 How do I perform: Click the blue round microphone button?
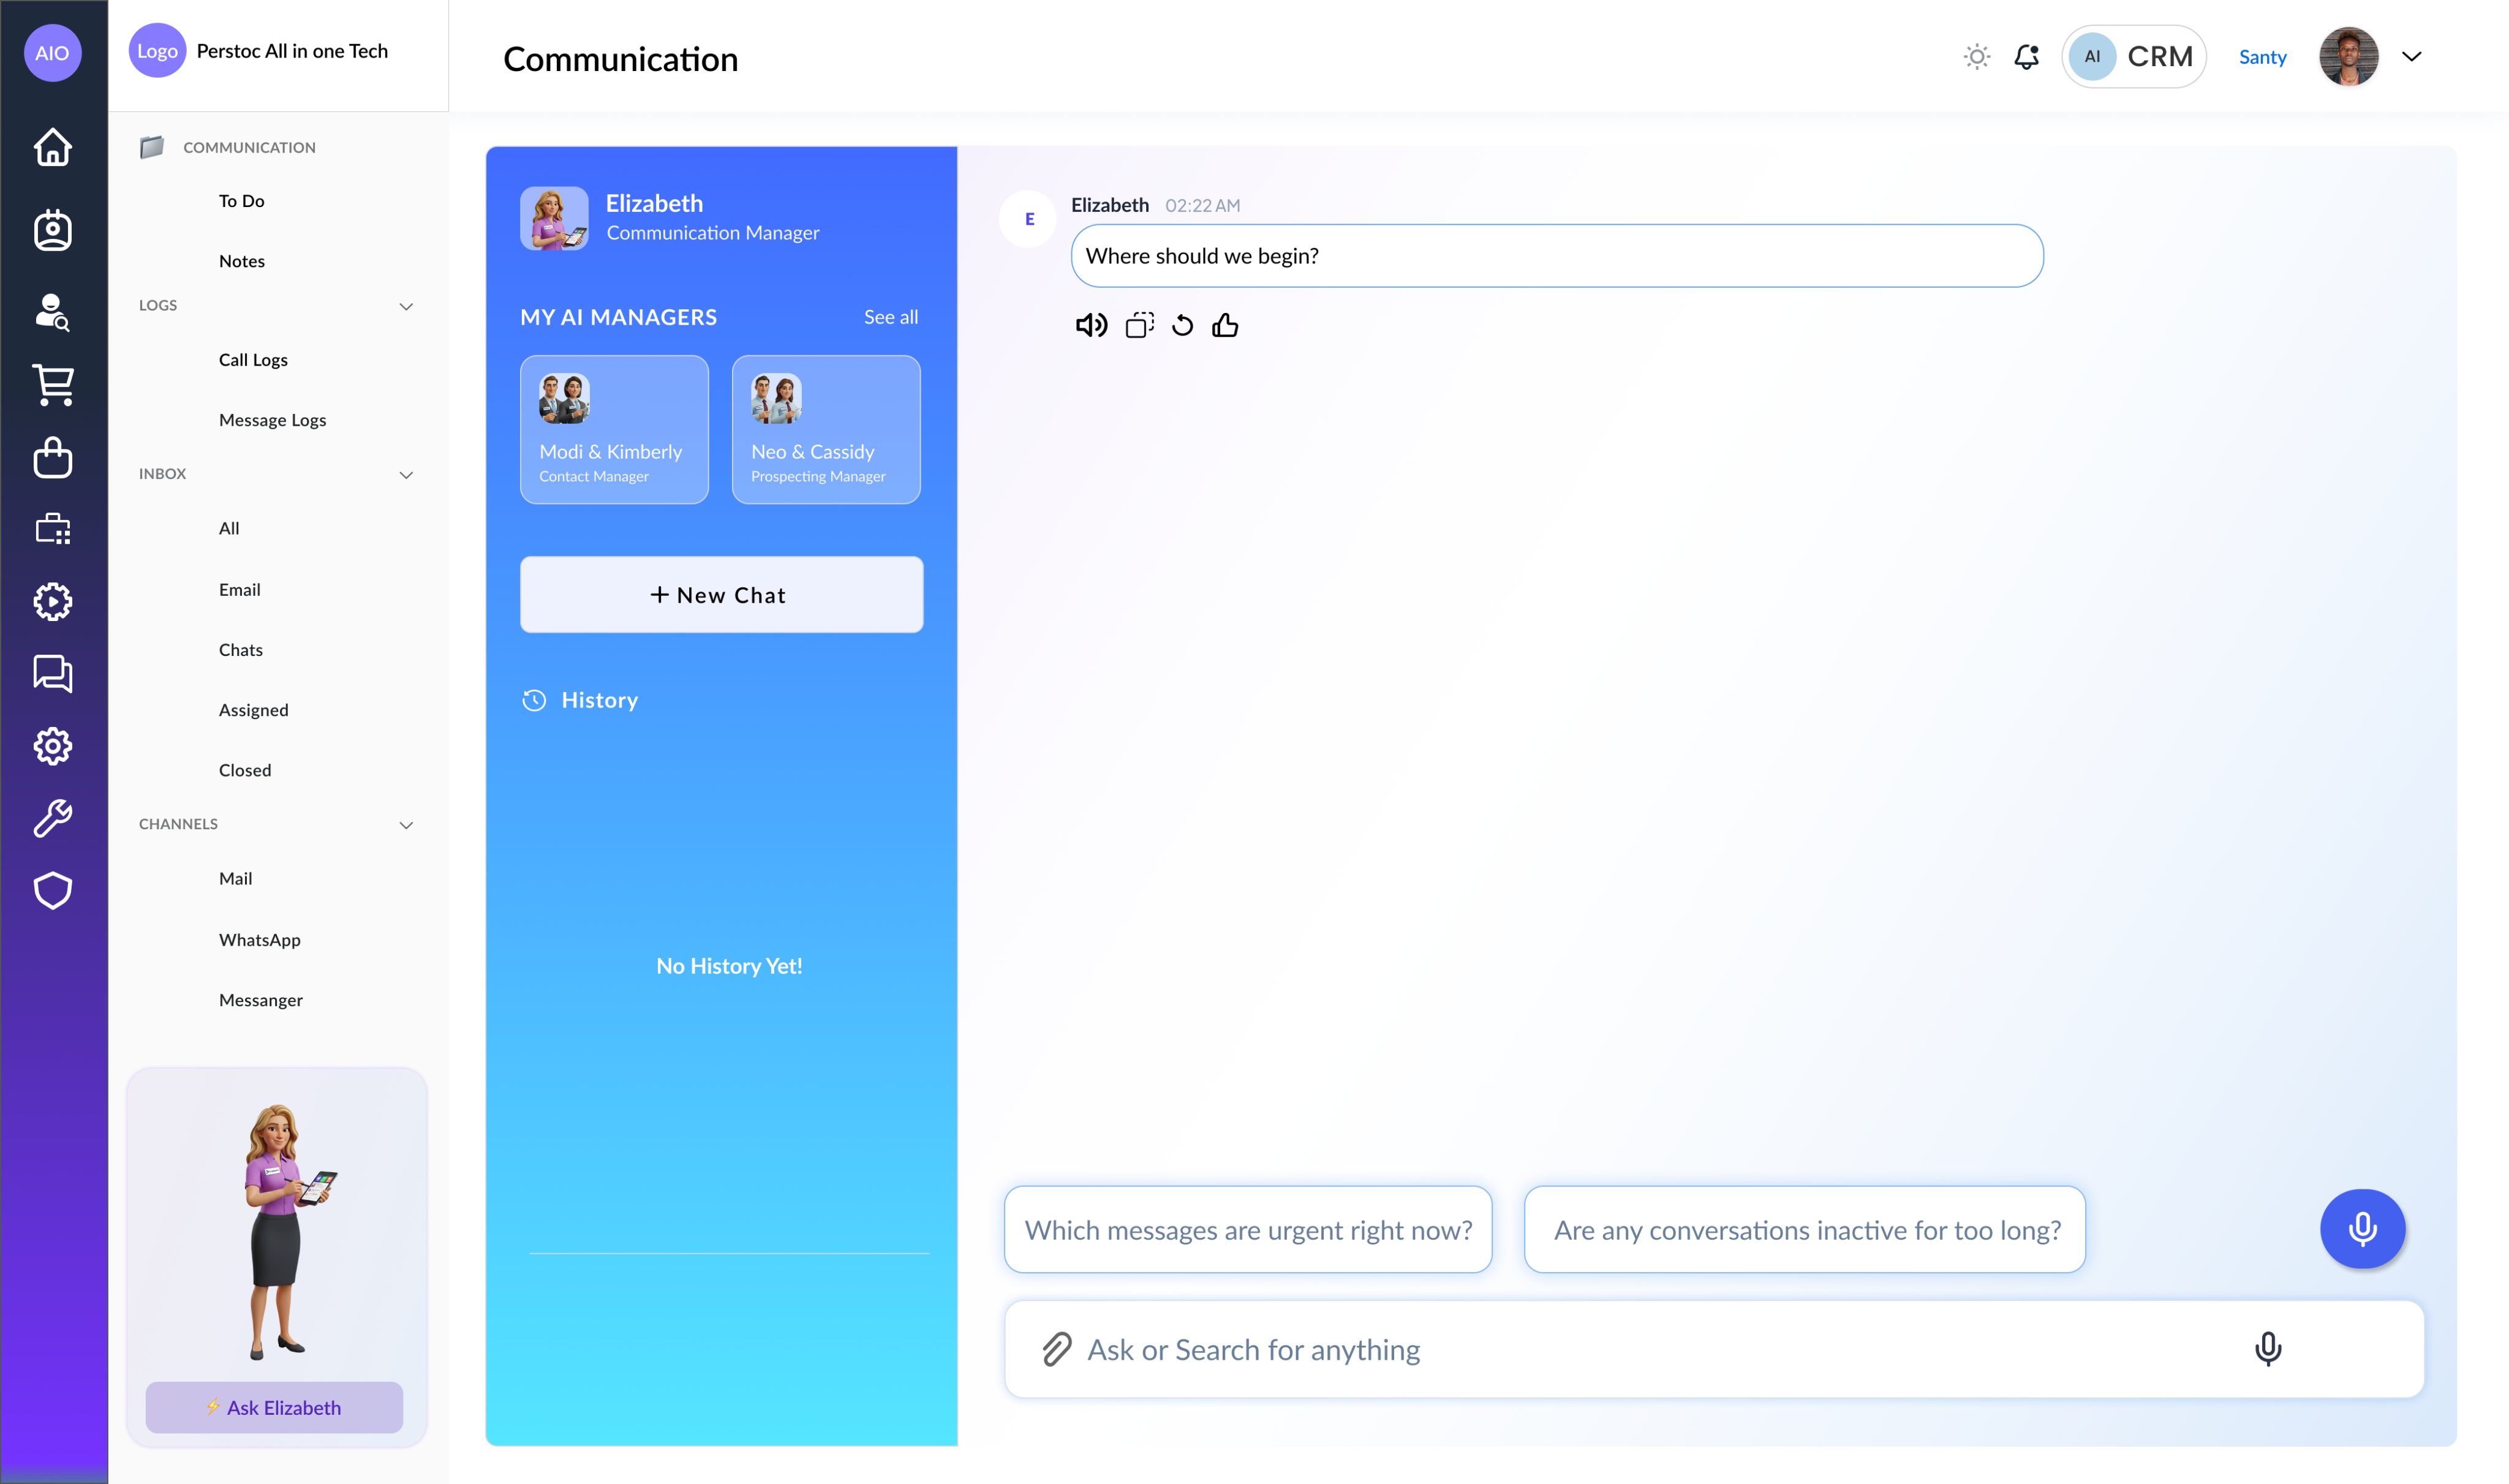[x=2361, y=1228]
